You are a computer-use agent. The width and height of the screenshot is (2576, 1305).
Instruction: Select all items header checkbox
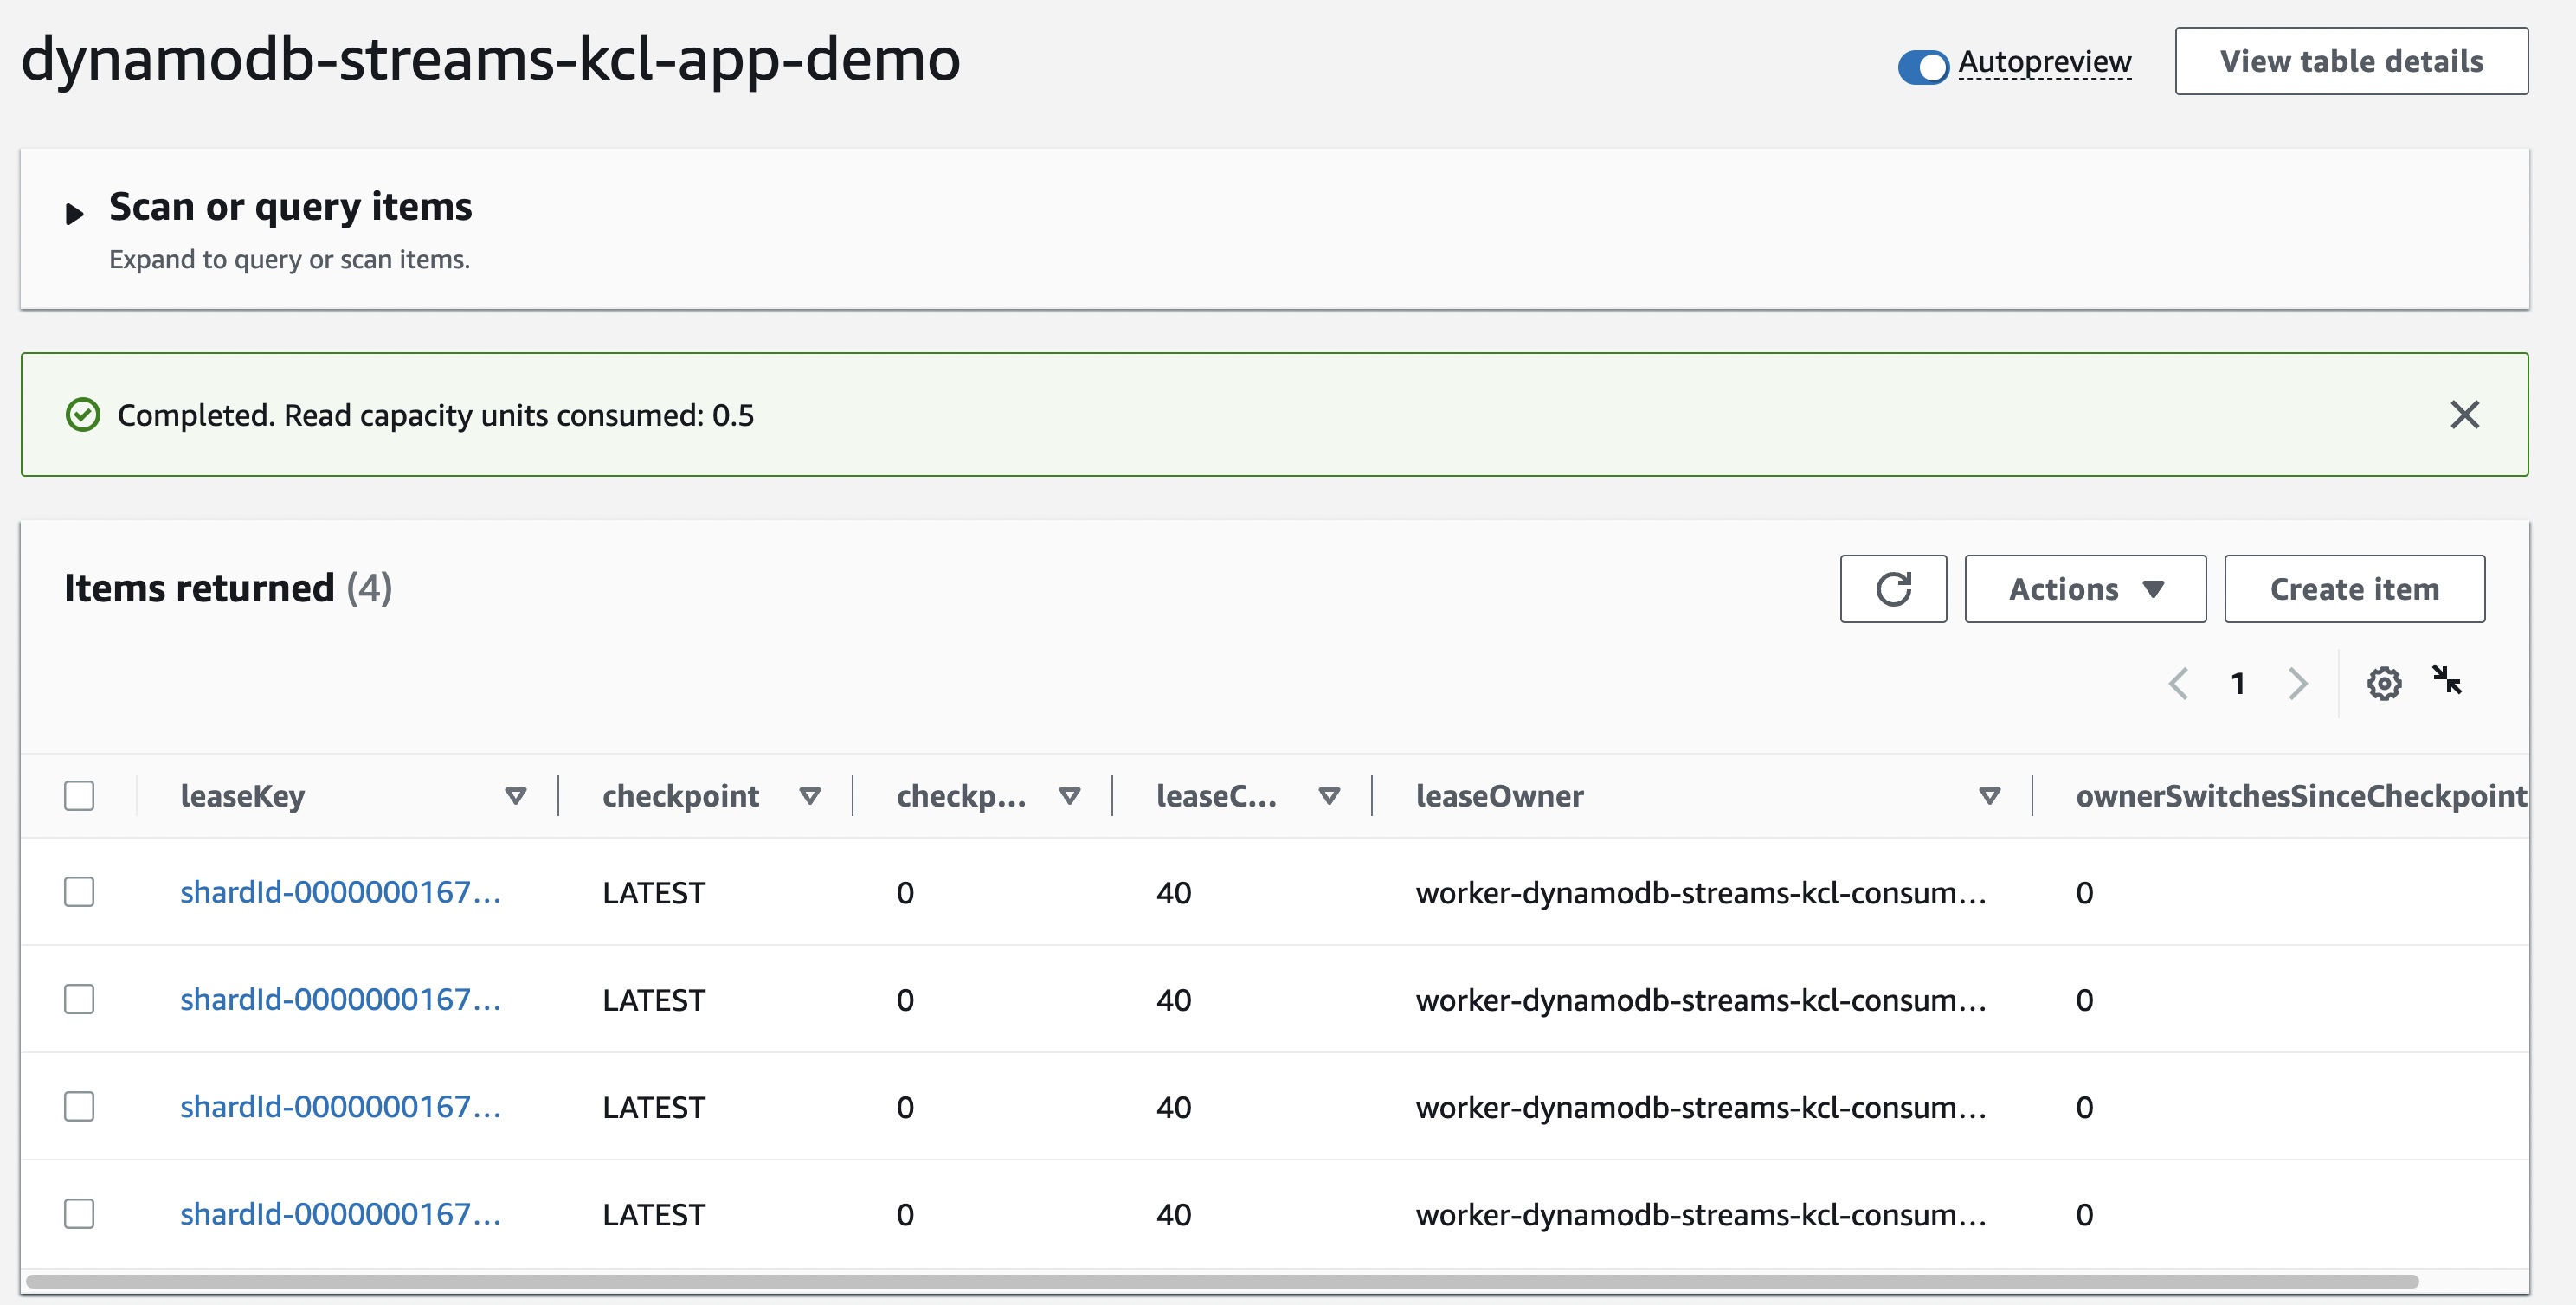79,796
